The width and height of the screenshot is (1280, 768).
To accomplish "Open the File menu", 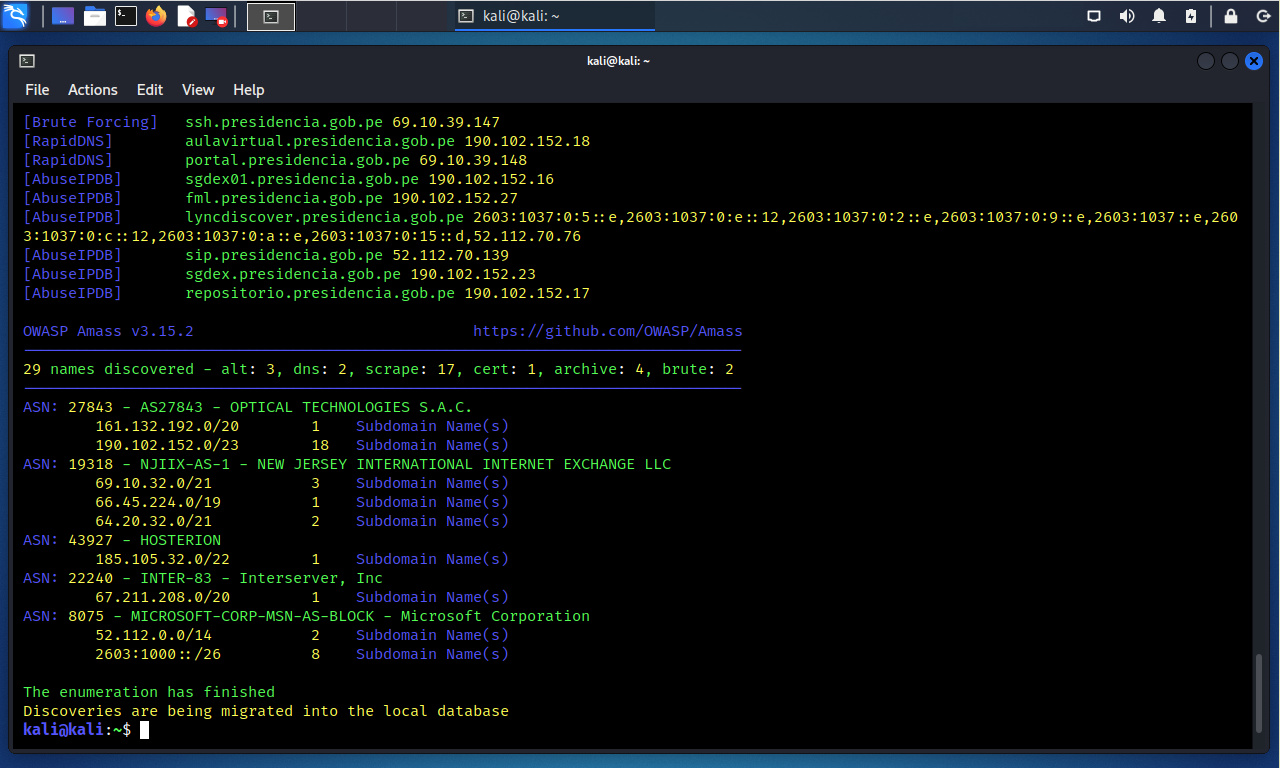I will pos(37,90).
